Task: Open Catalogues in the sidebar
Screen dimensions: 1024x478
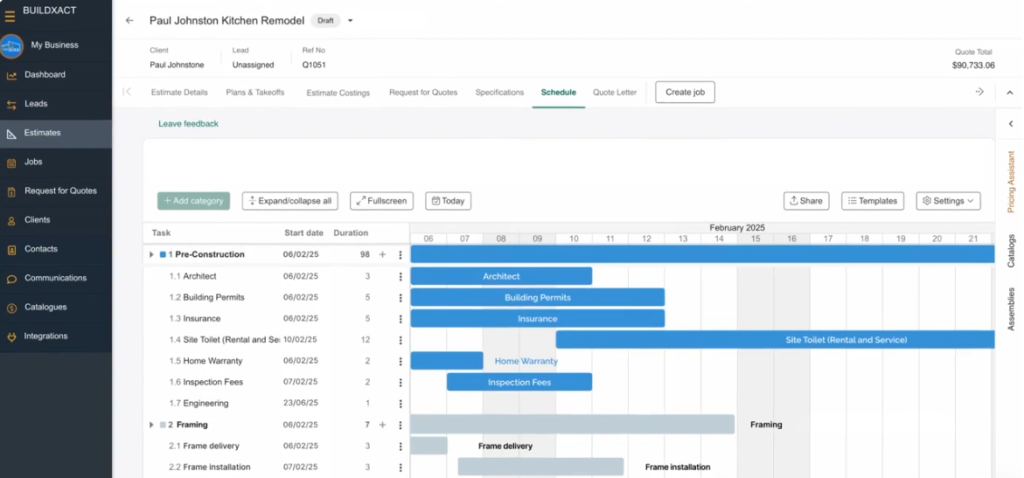Action: [x=56, y=307]
